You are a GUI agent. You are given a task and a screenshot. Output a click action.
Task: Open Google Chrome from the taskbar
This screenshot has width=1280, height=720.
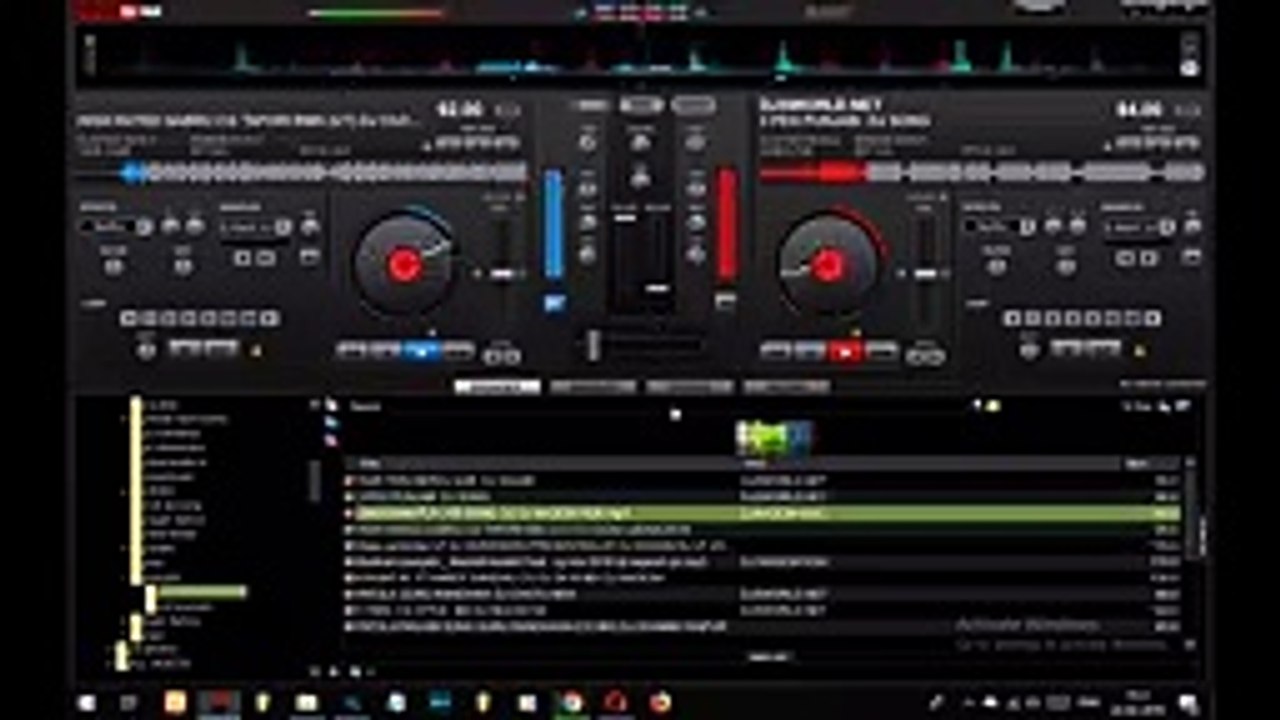[x=571, y=702]
